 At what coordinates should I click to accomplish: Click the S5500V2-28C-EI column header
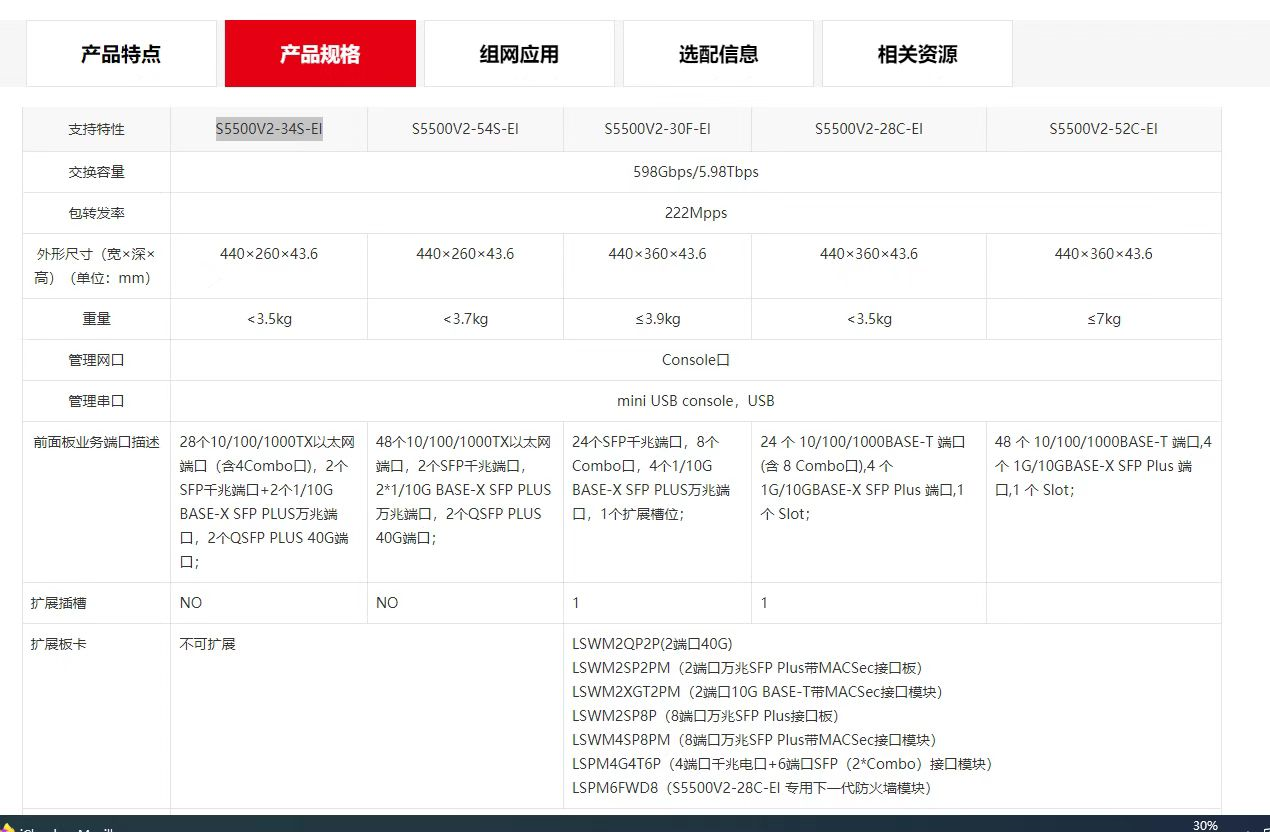(868, 129)
